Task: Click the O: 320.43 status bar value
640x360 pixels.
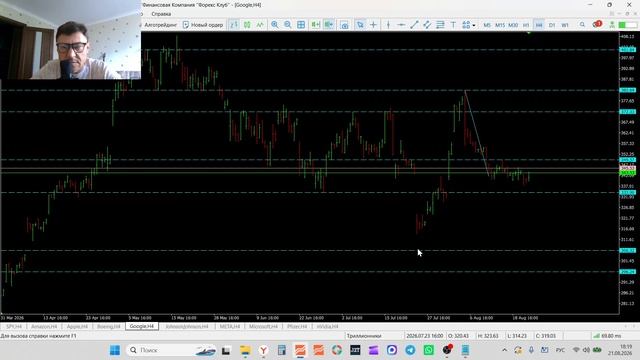Action: click(x=459, y=336)
